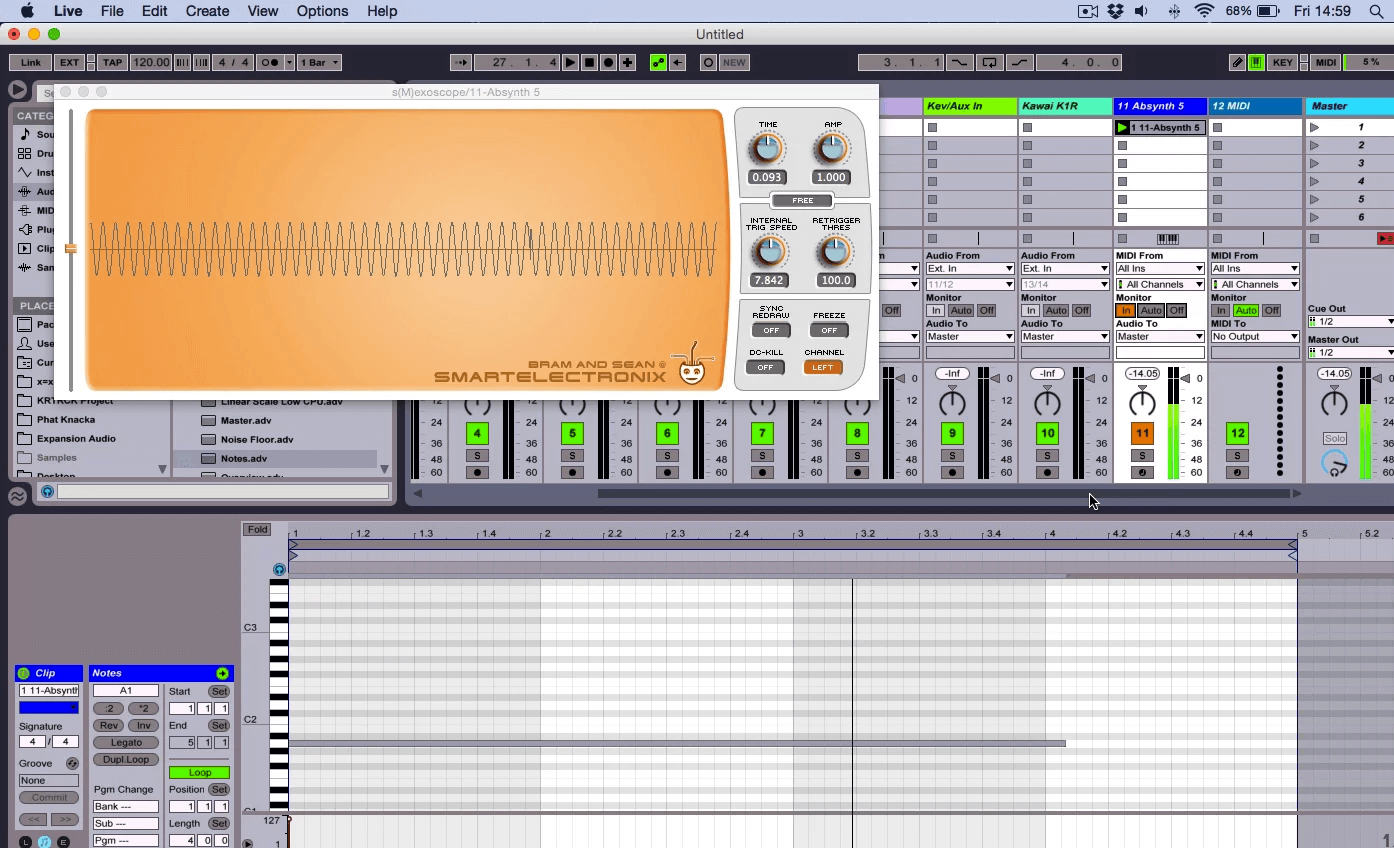Screen dimensions: 1394x848
Task: Toggle the FREE button in s(M)exoscope
Action: [802, 200]
